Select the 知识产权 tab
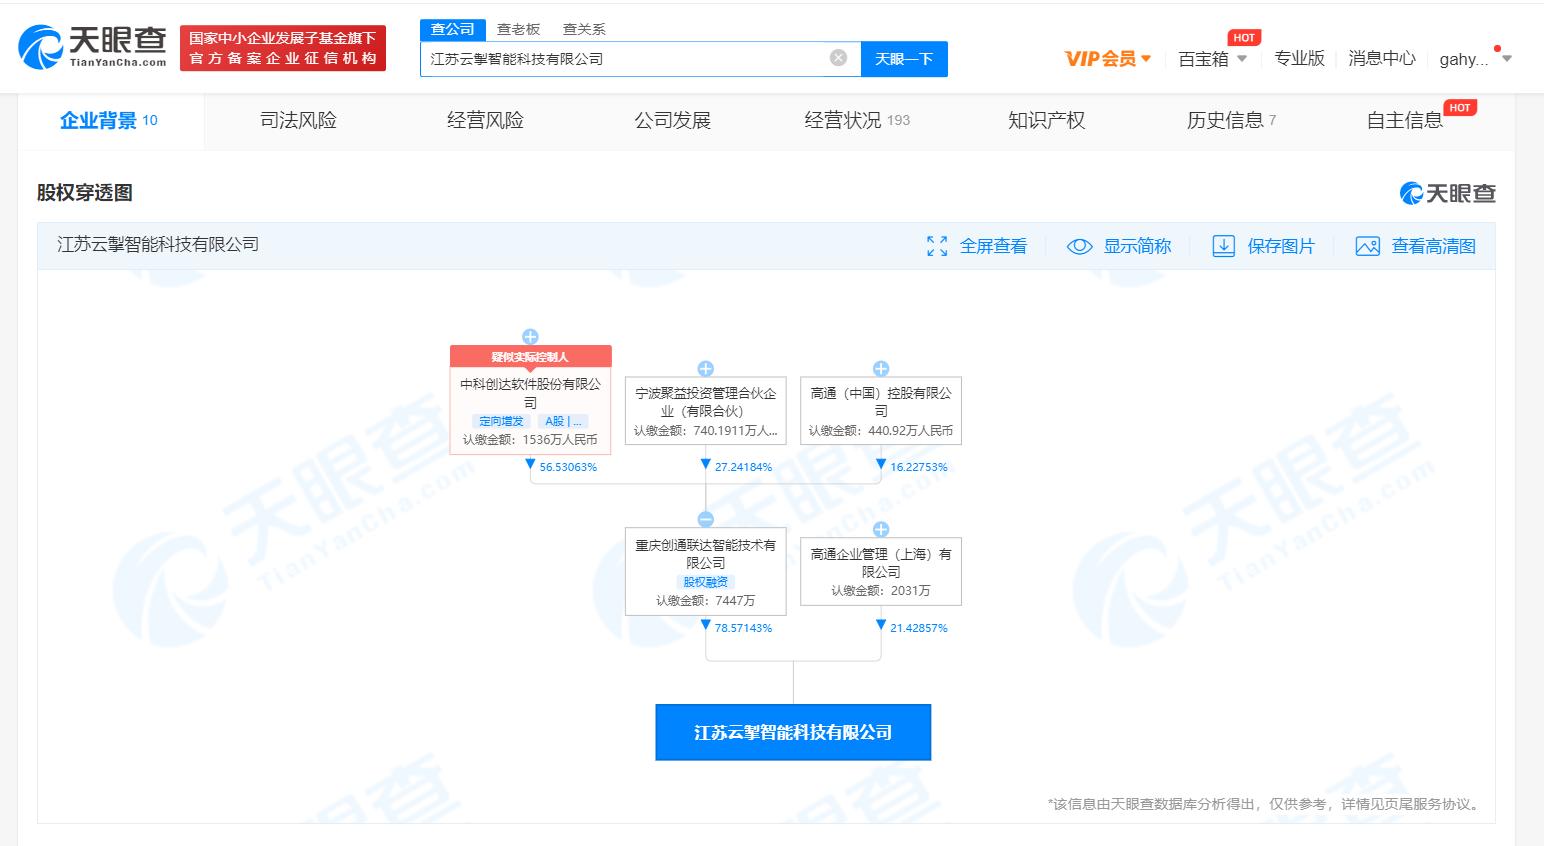 (x=1046, y=121)
